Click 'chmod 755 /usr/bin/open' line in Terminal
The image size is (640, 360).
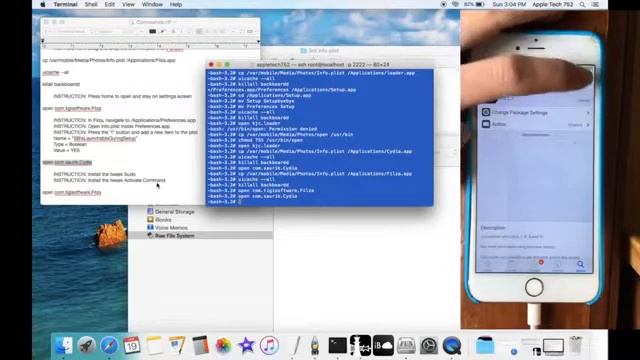(x=256, y=140)
